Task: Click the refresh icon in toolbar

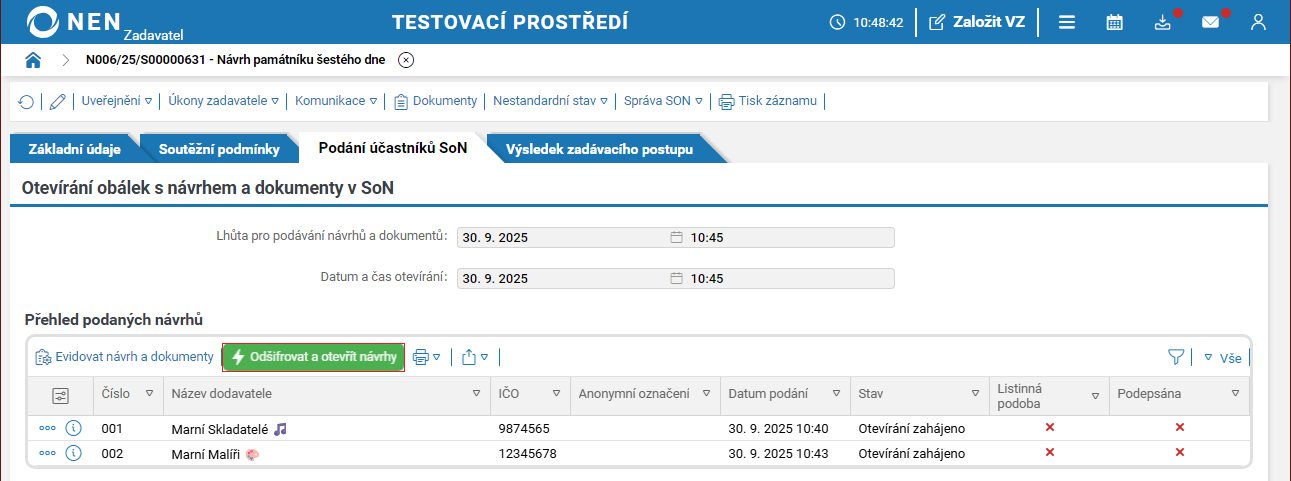Action: click(x=26, y=101)
